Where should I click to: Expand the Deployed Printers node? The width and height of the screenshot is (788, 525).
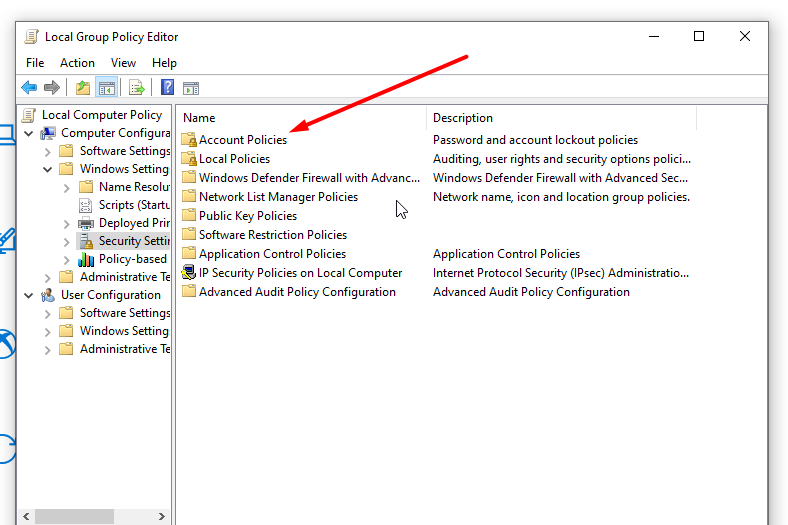click(67, 224)
